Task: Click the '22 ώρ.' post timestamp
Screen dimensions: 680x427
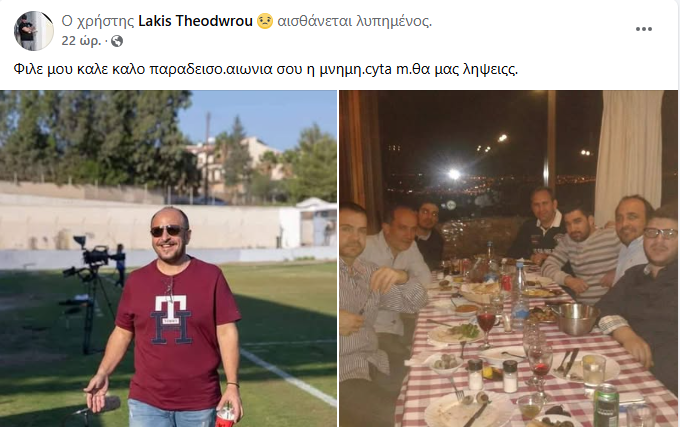Action: tap(81, 41)
